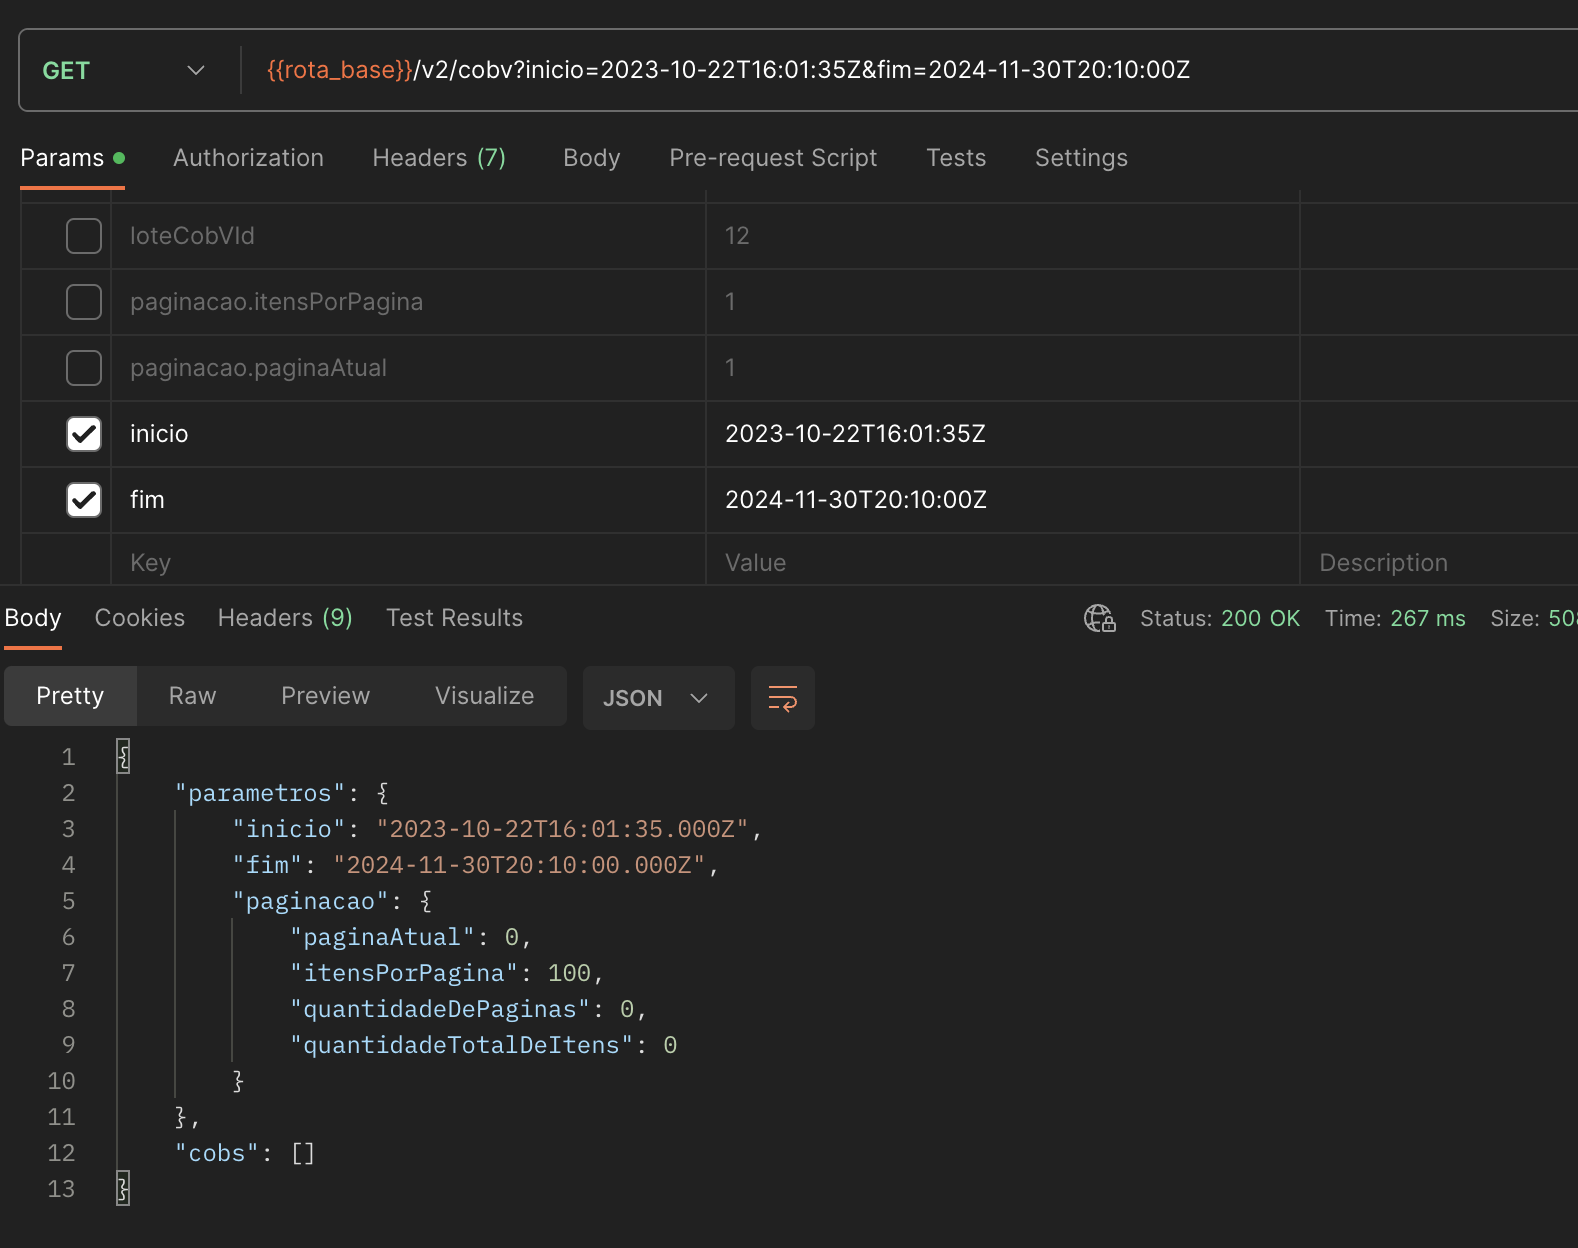This screenshot has height=1248, width=1578.
Task: Select the Preview view button
Action: [325, 696]
